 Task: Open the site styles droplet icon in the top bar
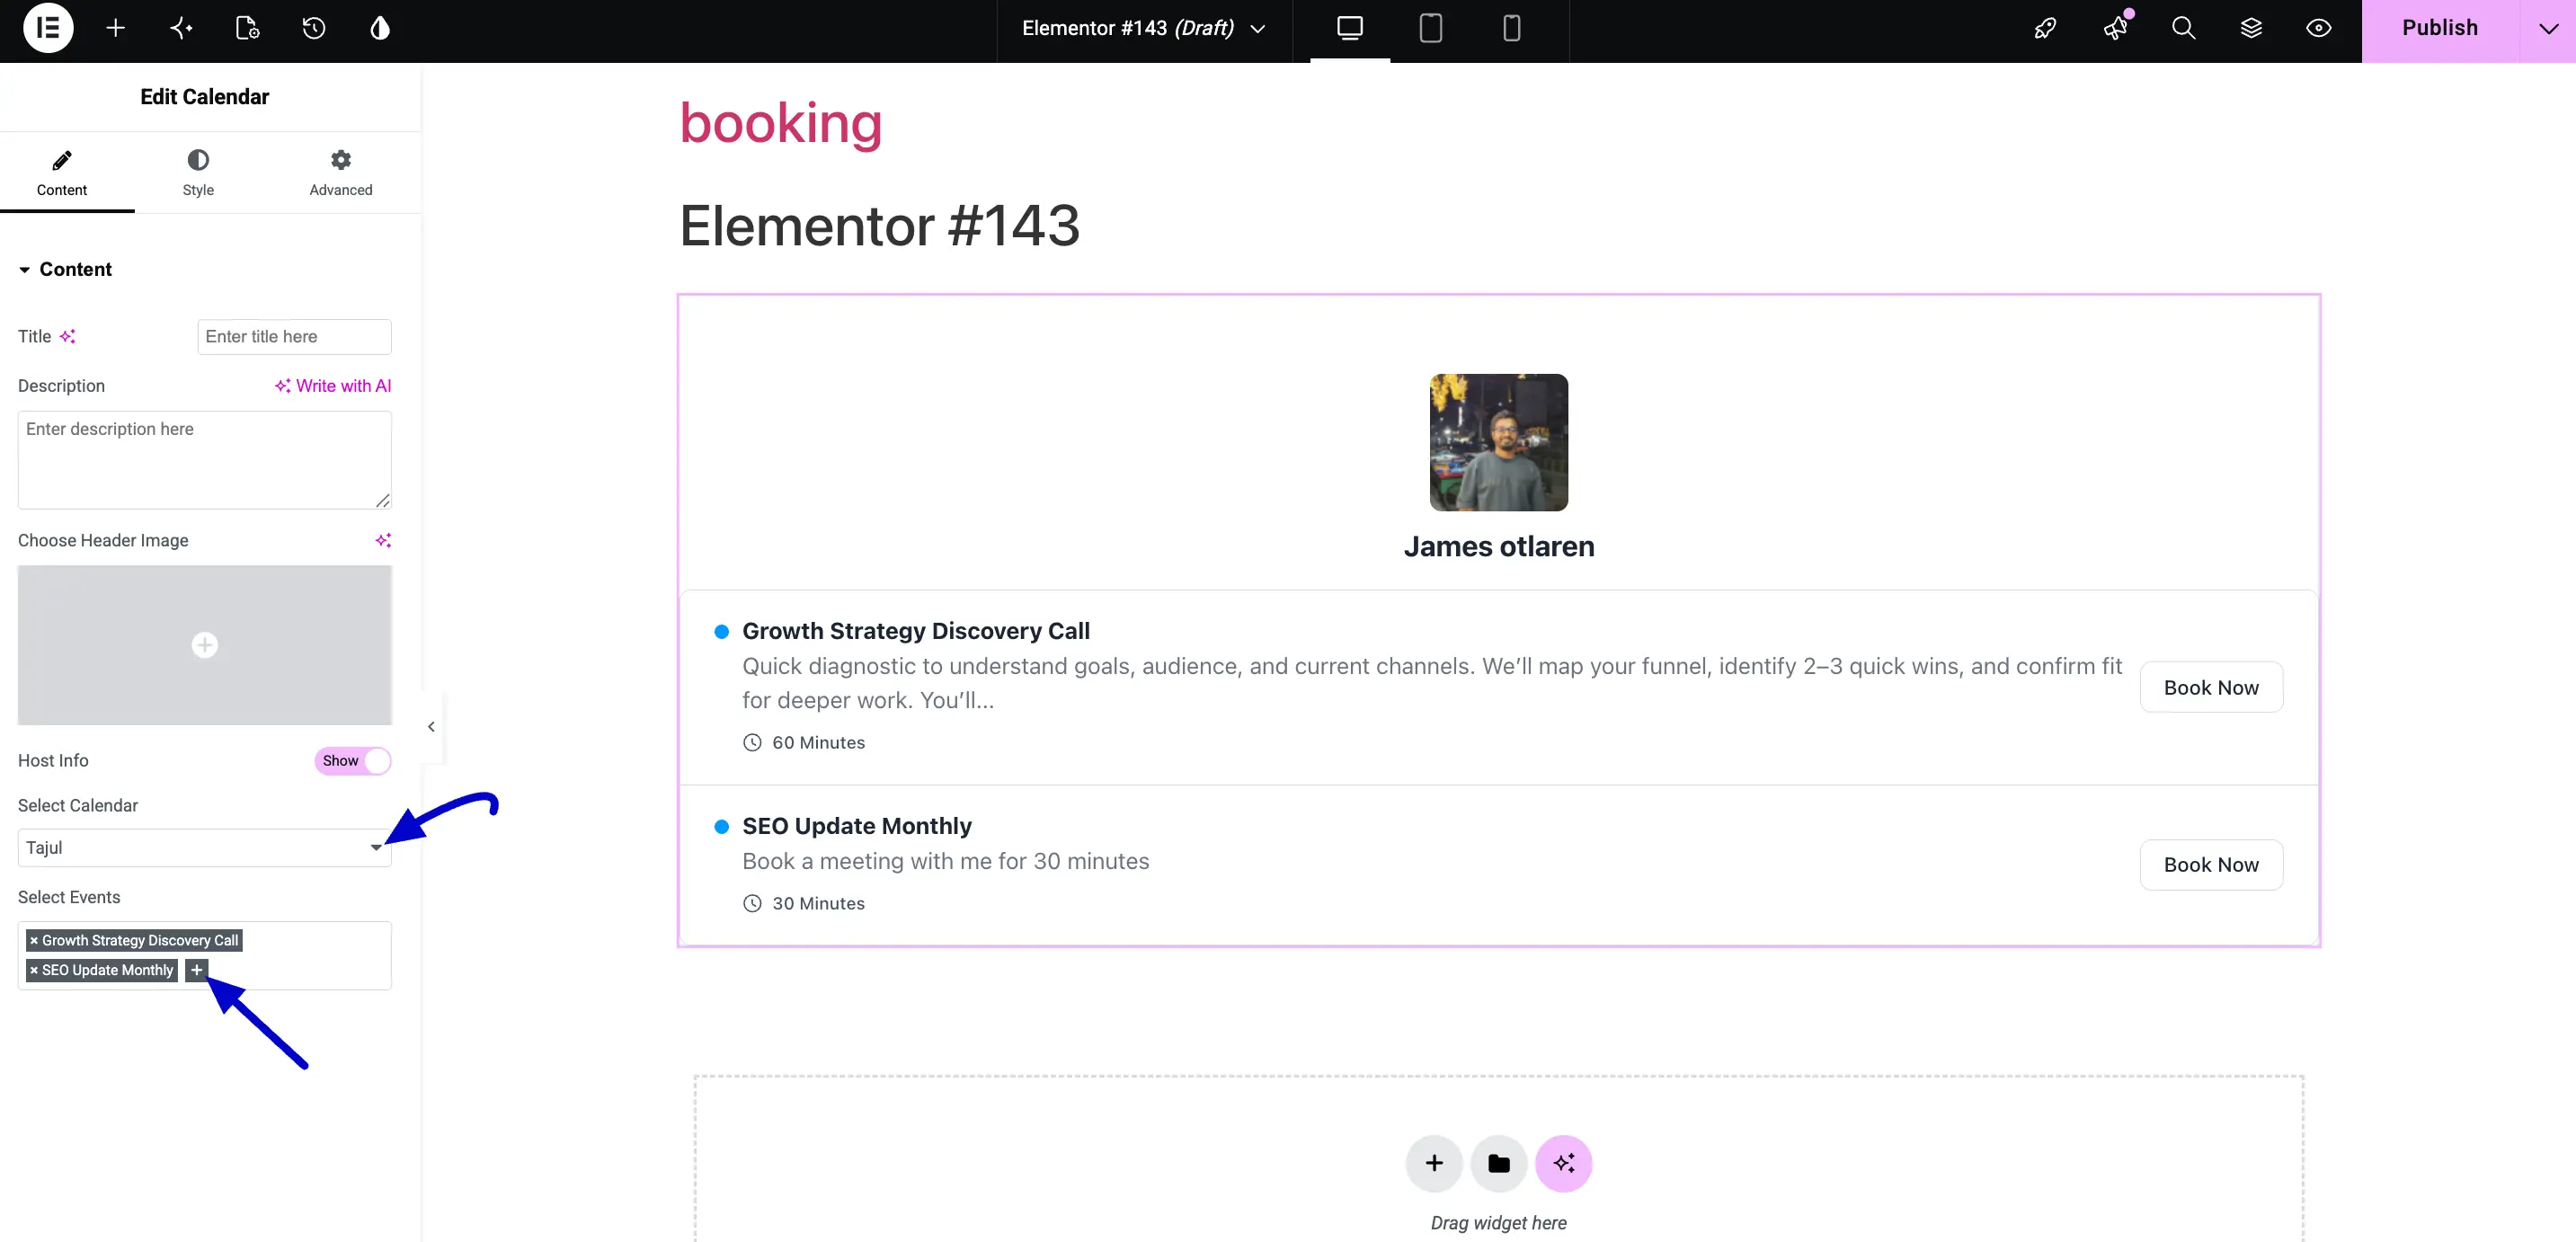(380, 28)
